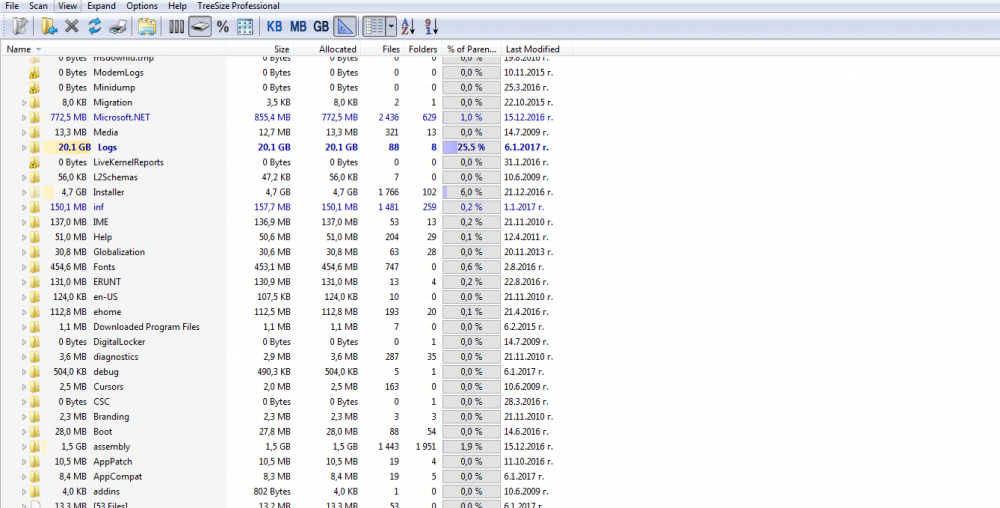Viewport: 1000px width, 508px height.
Task: Click the printer icon to print report
Action: tap(118, 26)
